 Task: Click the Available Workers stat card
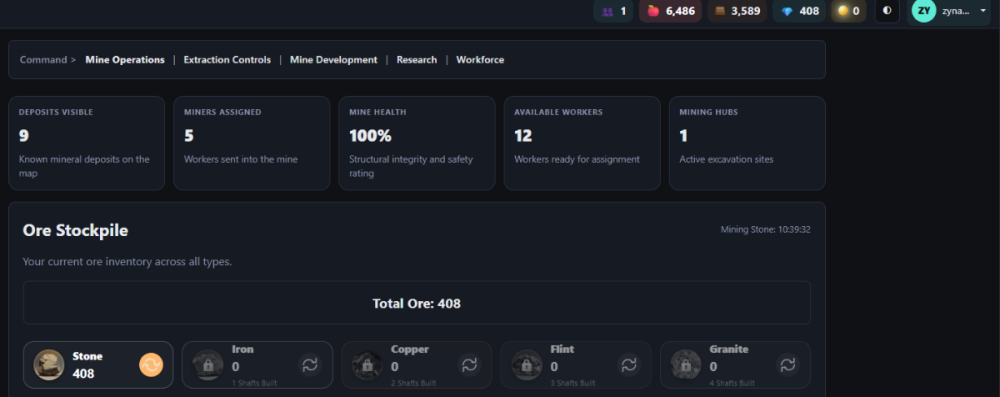(x=582, y=143)
